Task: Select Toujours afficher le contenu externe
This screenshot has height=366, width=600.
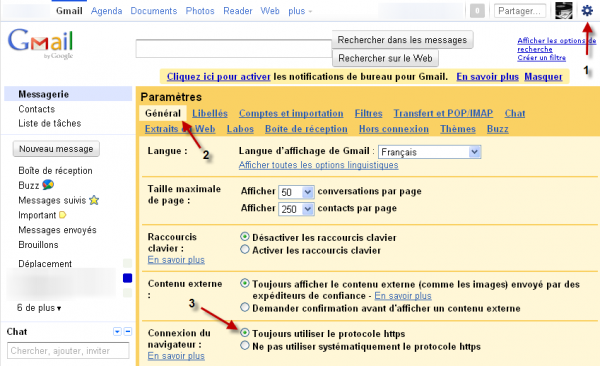Action: point(245,283)
